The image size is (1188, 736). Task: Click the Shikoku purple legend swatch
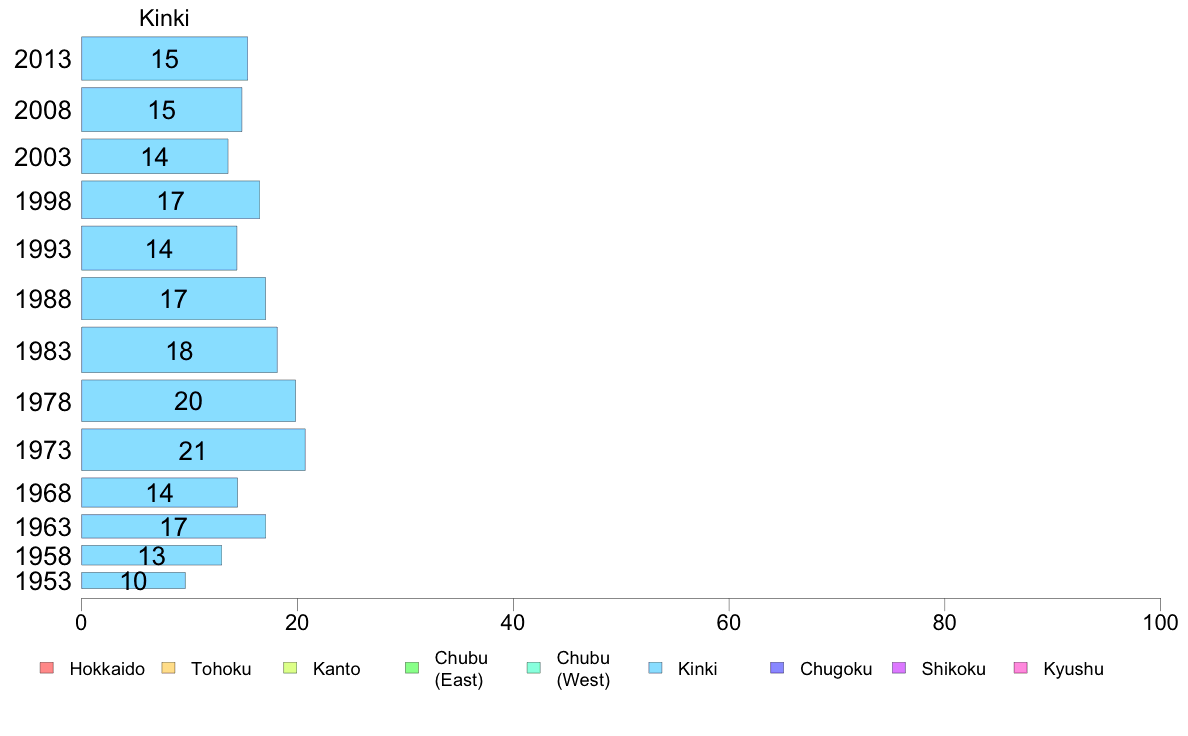pyautogui.click(x=899, y=668)
